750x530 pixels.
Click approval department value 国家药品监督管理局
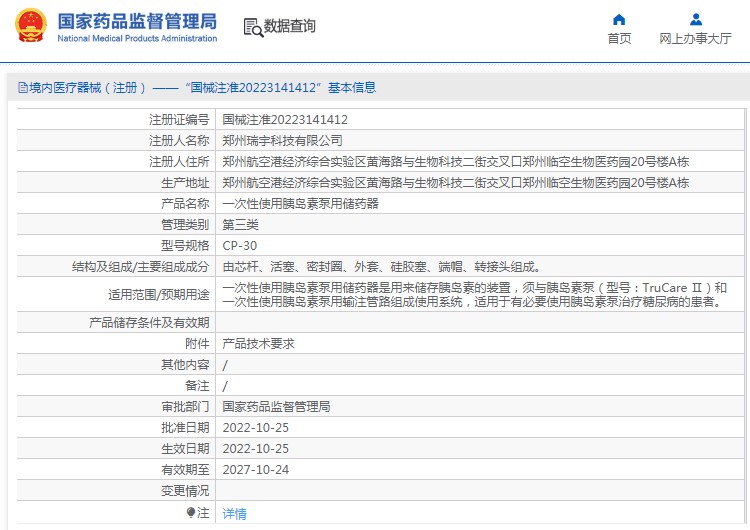[x=276, y=407]
